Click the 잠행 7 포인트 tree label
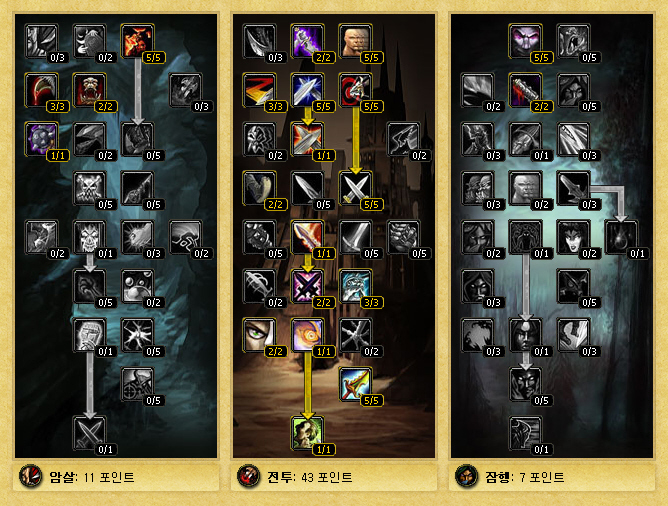Screen dimensions: 668x506 [x=524, y=477]
